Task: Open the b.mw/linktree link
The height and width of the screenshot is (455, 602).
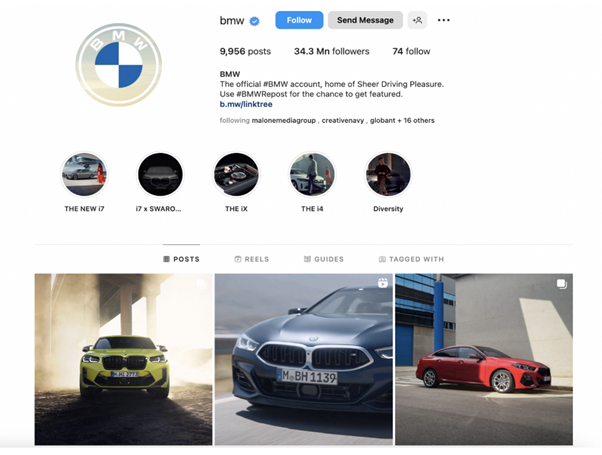Action: (246, 104)
